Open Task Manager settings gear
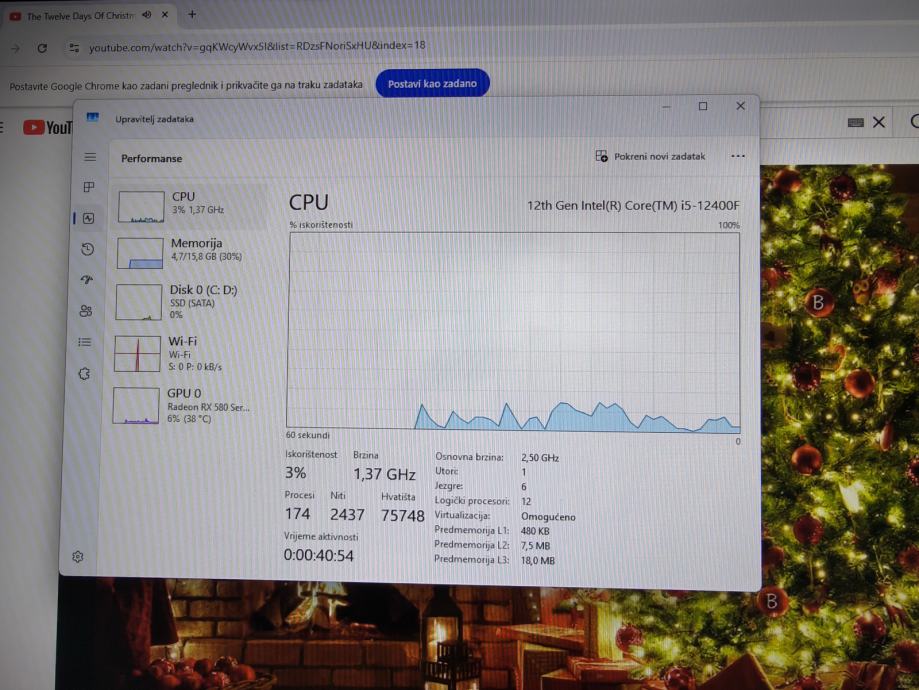The image size is (919, 690). pos(77,556)
